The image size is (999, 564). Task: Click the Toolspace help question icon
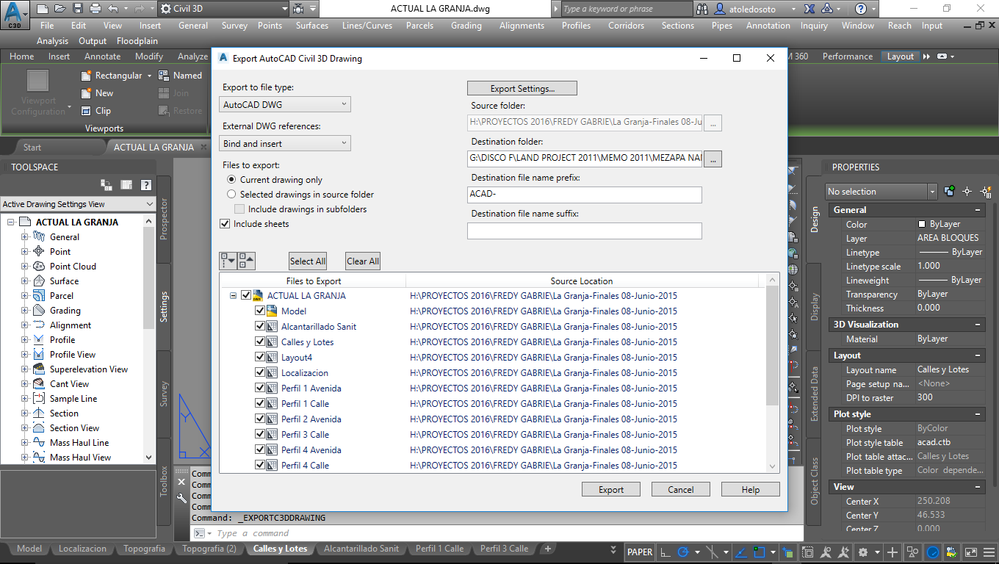point(146,185)
